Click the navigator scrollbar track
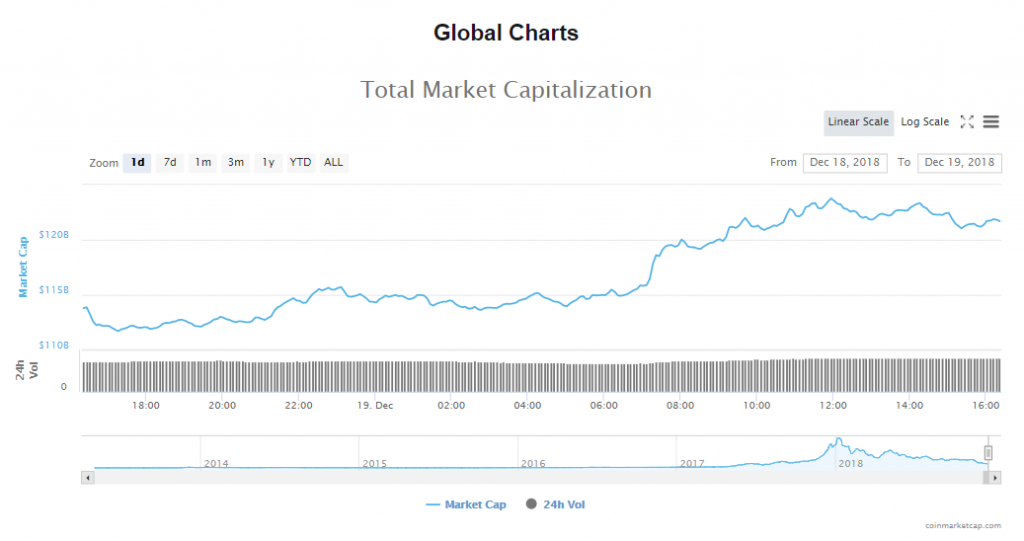Image resolution: width=1024 pixels, height=541 pixels. 540,478
